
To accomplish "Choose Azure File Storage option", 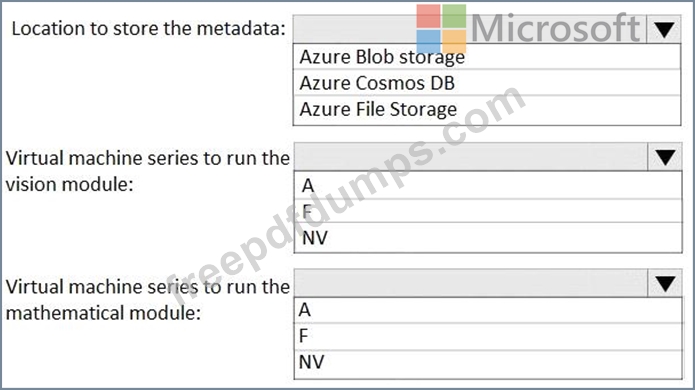I will click(x=487, y=109).
